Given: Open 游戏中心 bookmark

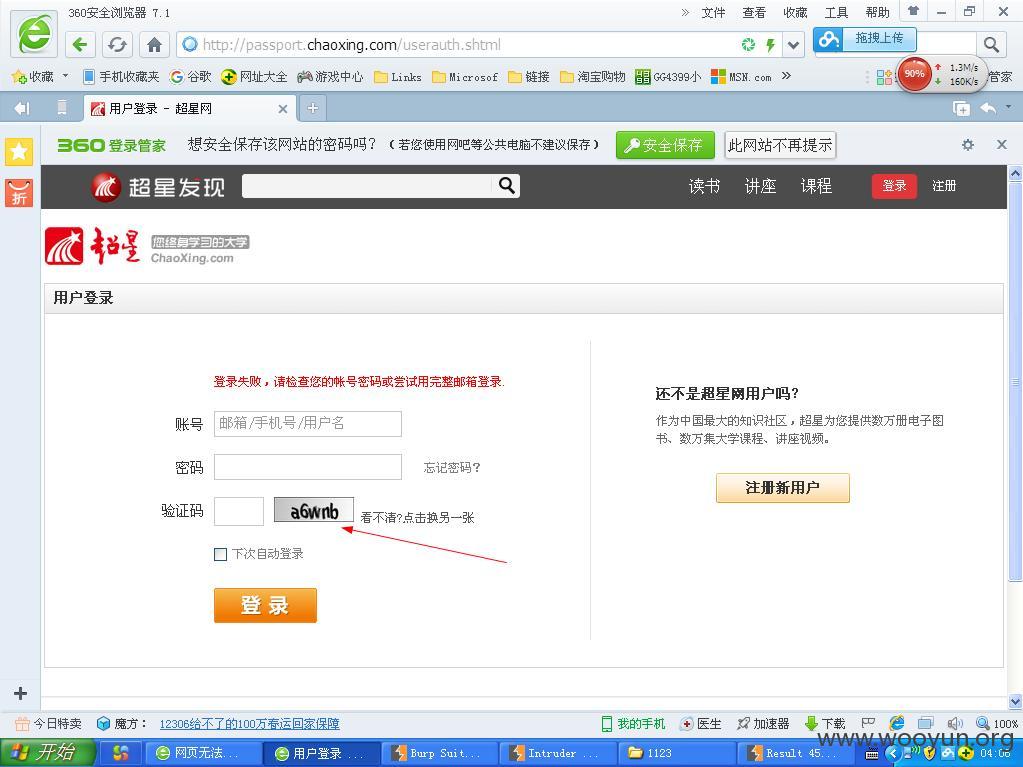Looking at the screenshot, I should pyautogui.click(x=329, y=76).
